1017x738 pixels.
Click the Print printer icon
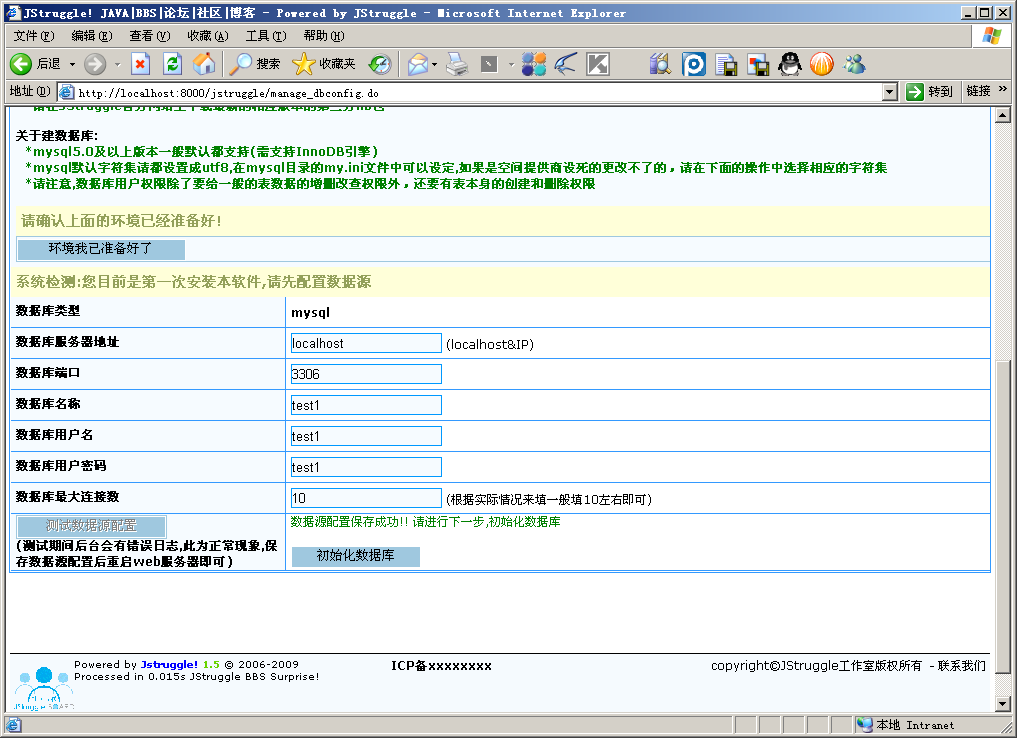click(457, 64)
